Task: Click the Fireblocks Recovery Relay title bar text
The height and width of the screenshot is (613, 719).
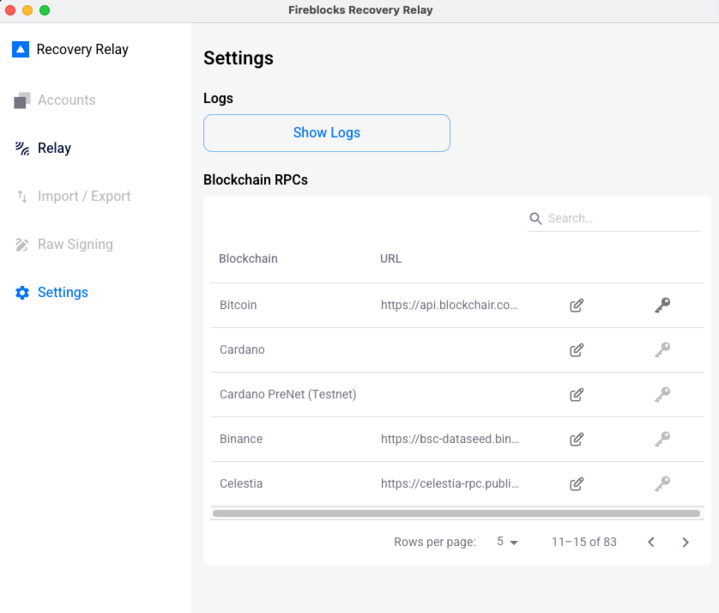Action: point(360,10)
